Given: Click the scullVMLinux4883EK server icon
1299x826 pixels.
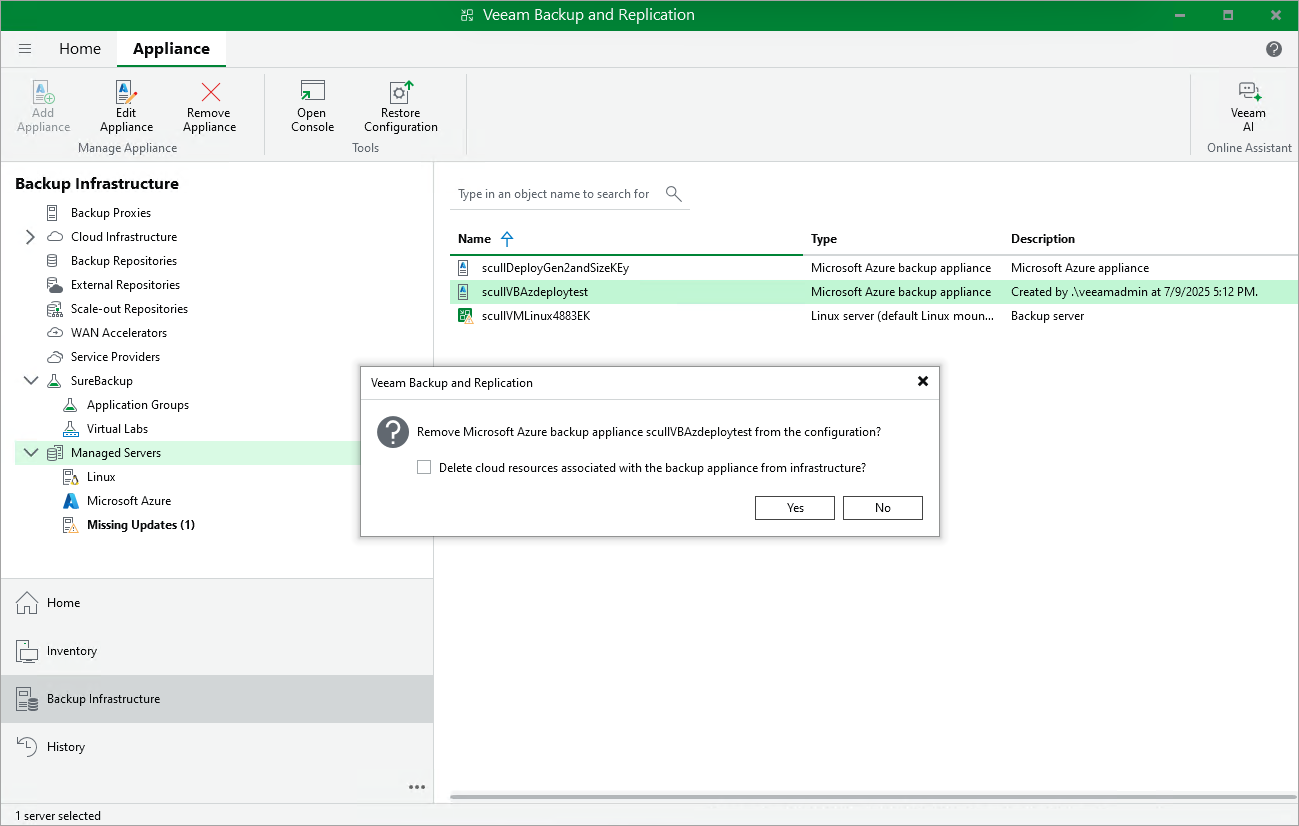Looking at the screenshot, I should tap(465, 316).
